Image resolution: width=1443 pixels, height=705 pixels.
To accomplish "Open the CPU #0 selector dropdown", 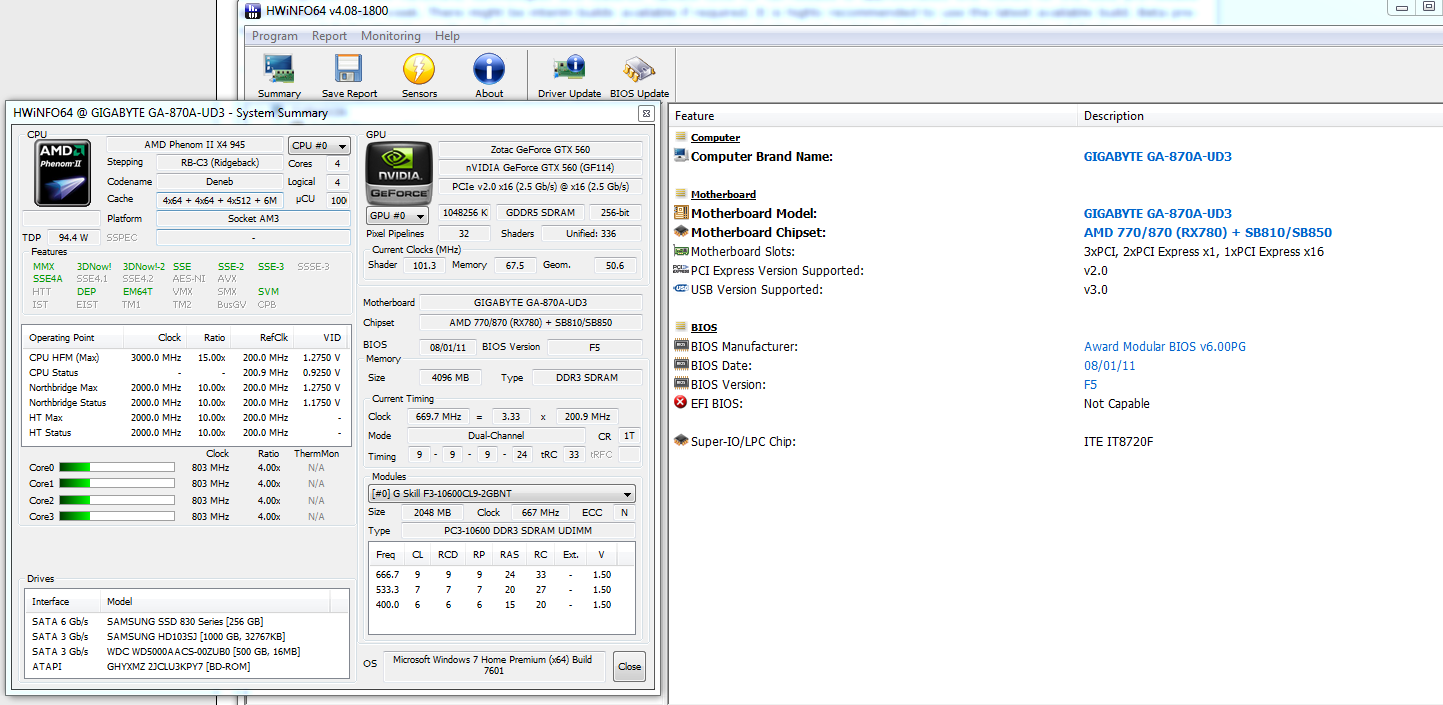I will pyautogui.click(x=319, y=145).
